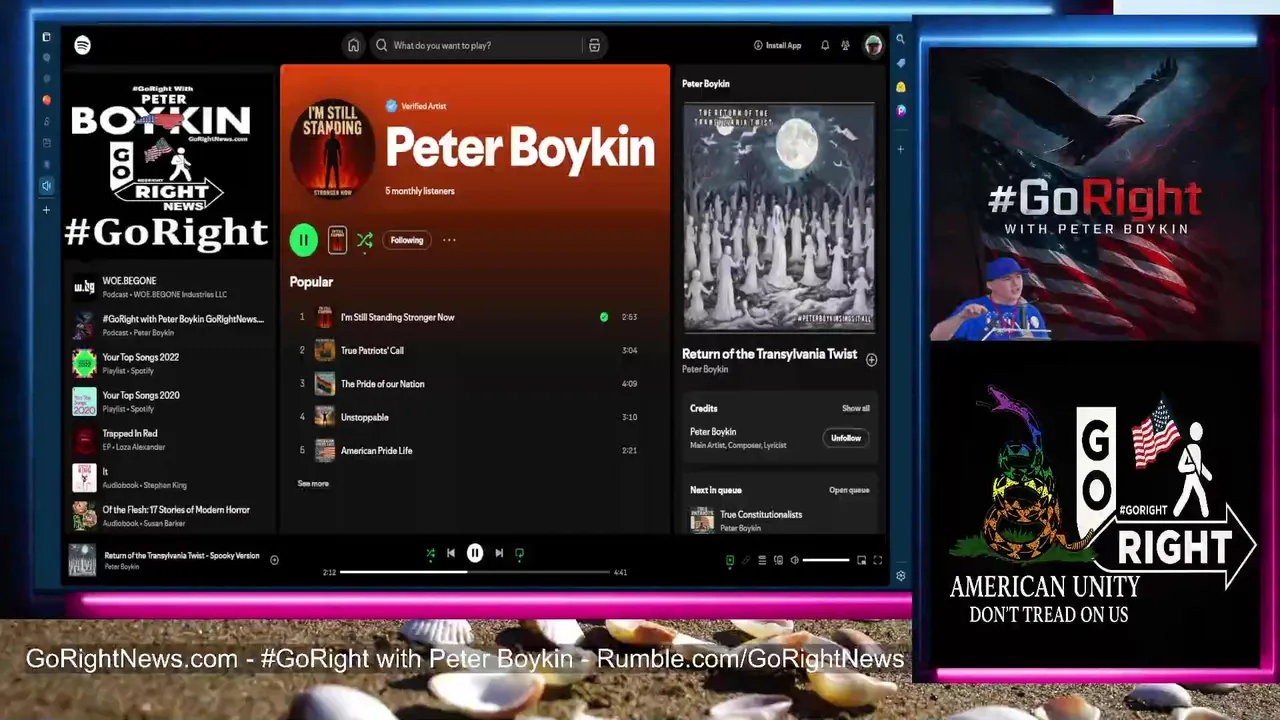
Task: Click 'Show all' credits link
Action: point(856,408)
